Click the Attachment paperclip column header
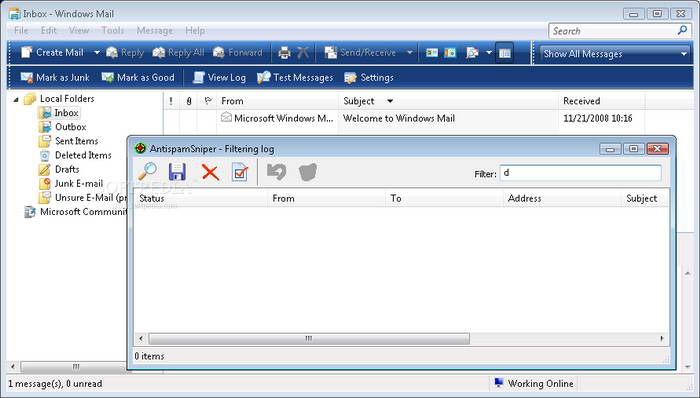Screen dimensions: 700x398 pos(188,101)
